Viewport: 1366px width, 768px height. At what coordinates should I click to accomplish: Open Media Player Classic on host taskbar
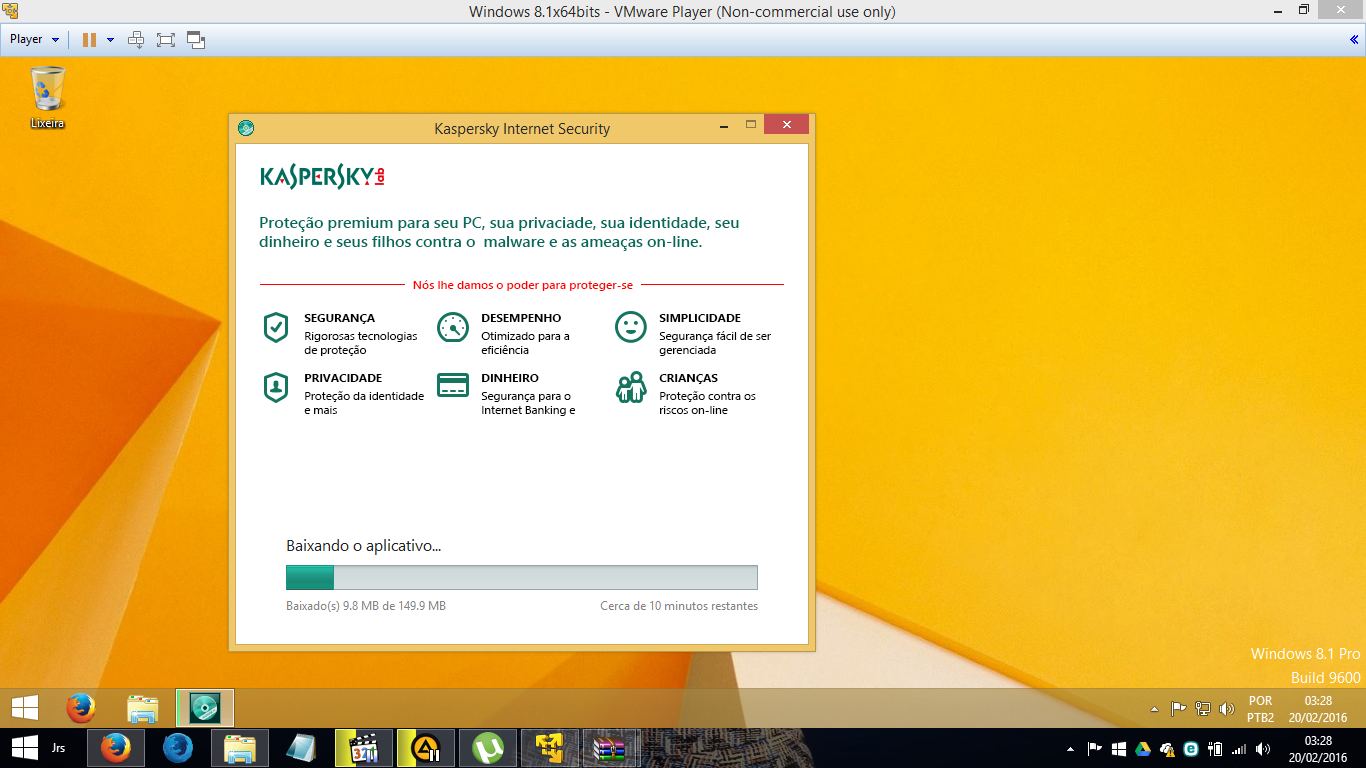[364, 748]
